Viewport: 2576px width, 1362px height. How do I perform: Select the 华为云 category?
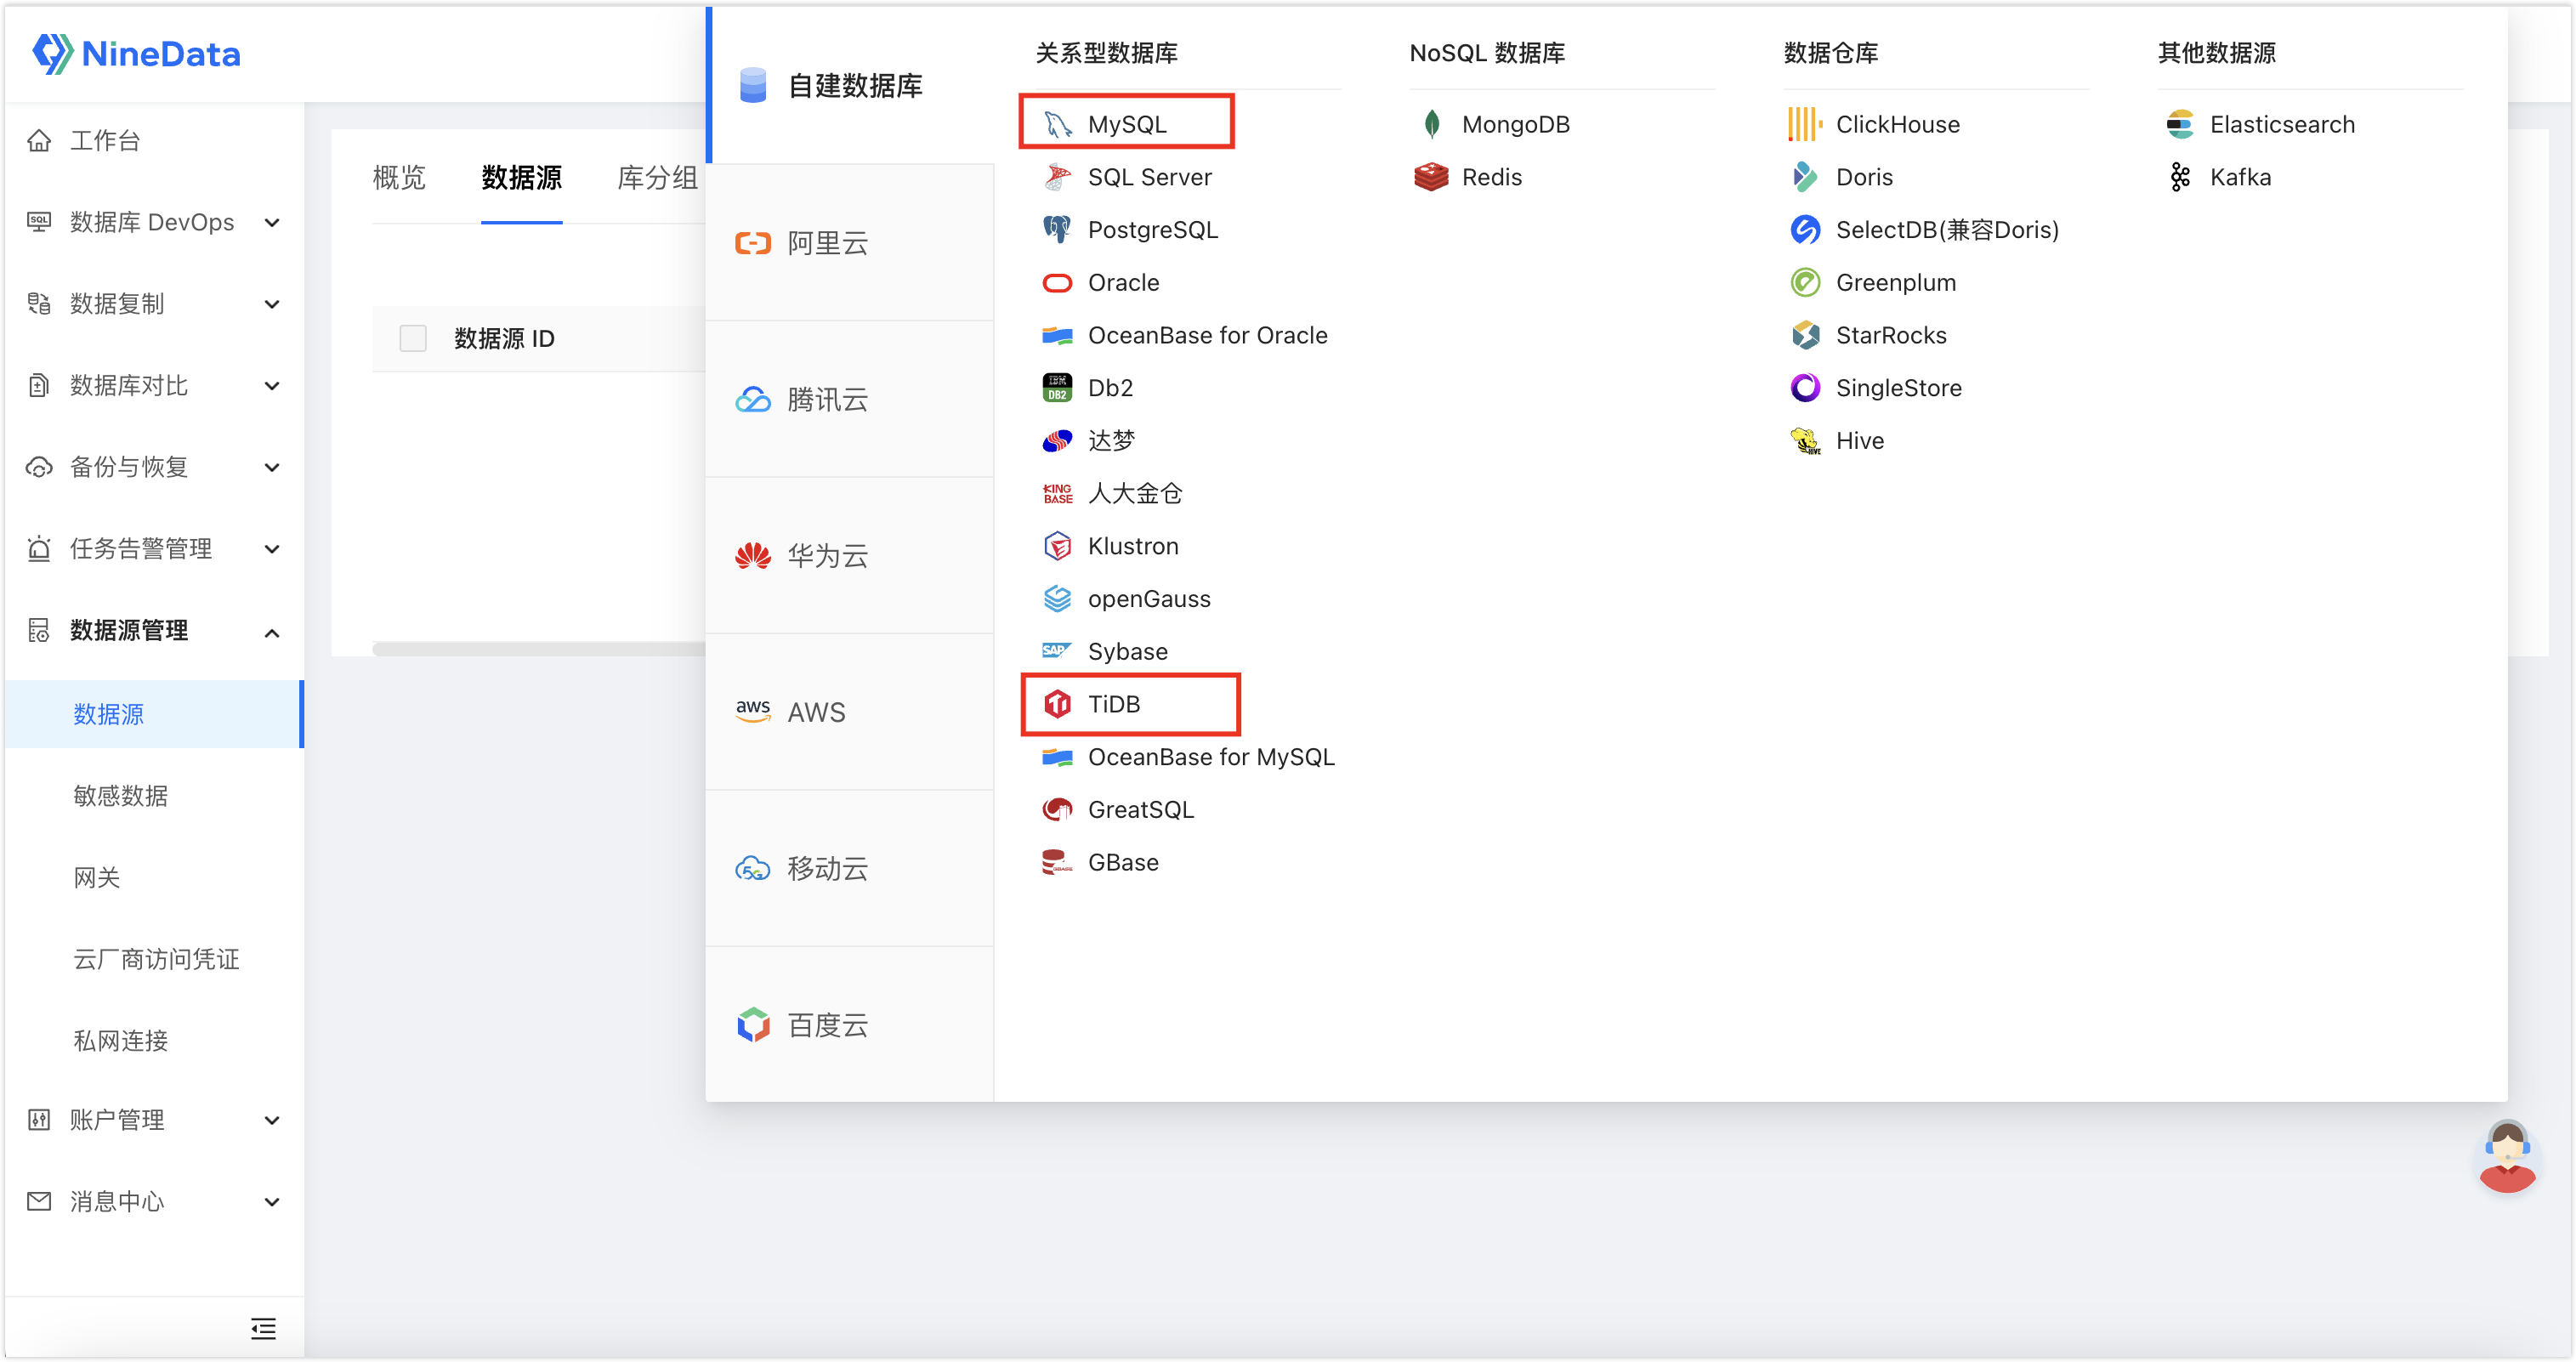coord(851,556)
